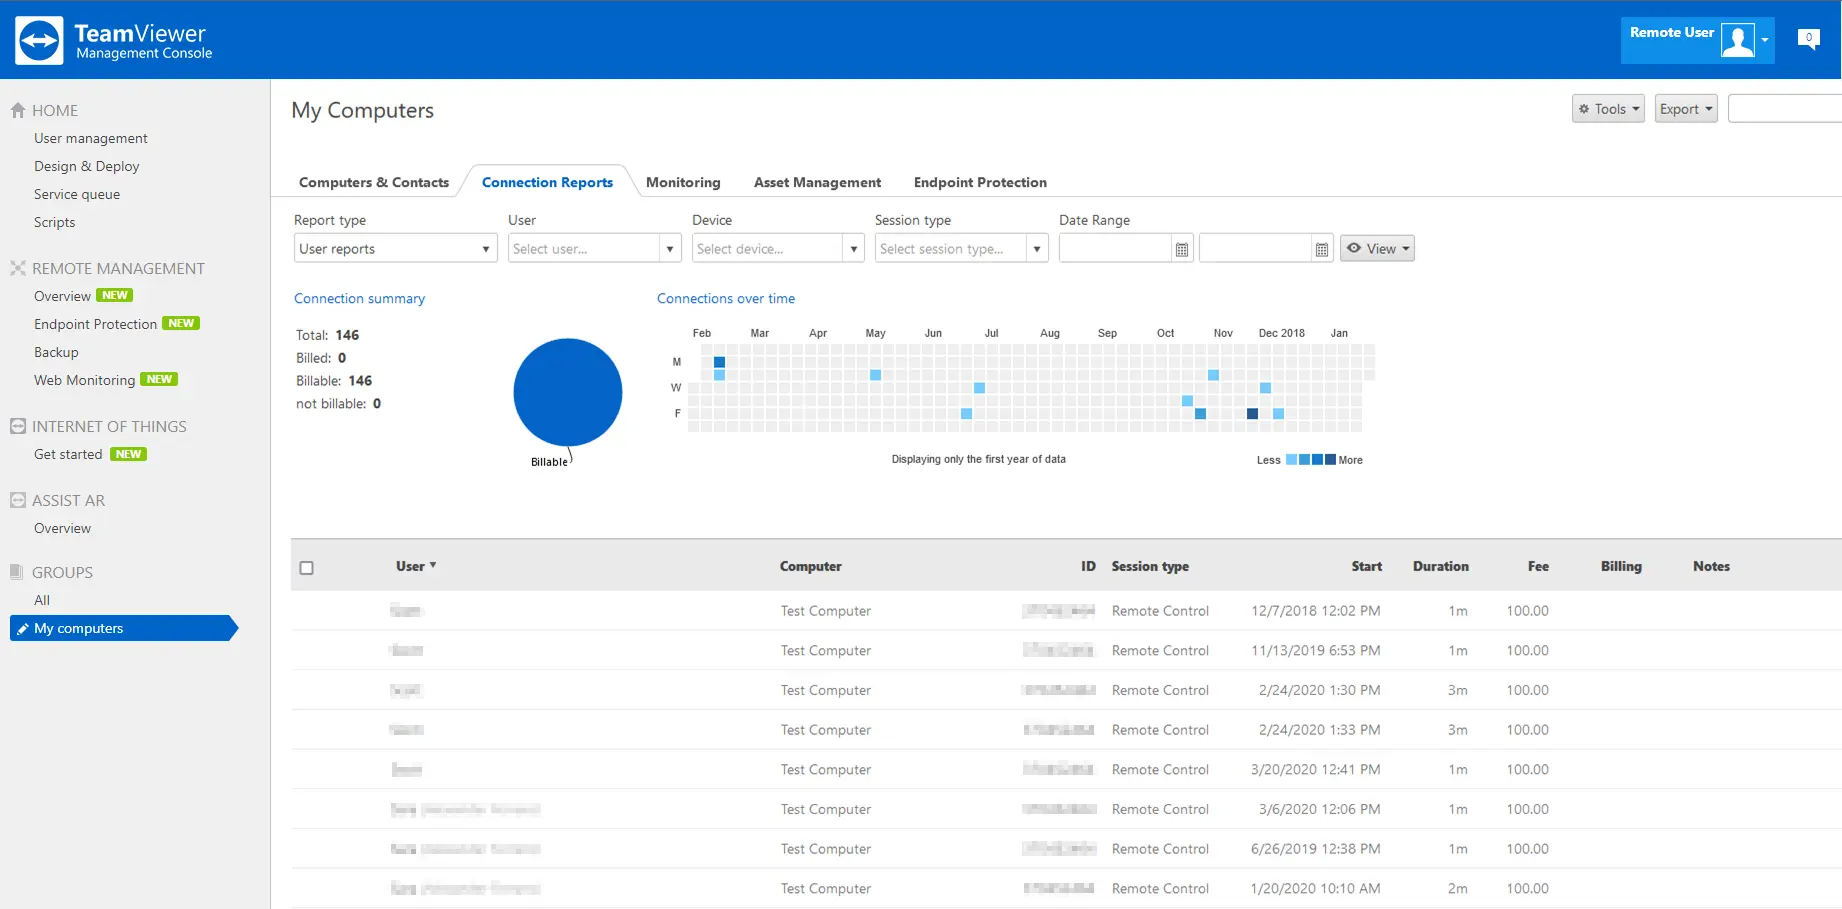
Task: Focus the search field beside Export
Action: (1785, 109)
